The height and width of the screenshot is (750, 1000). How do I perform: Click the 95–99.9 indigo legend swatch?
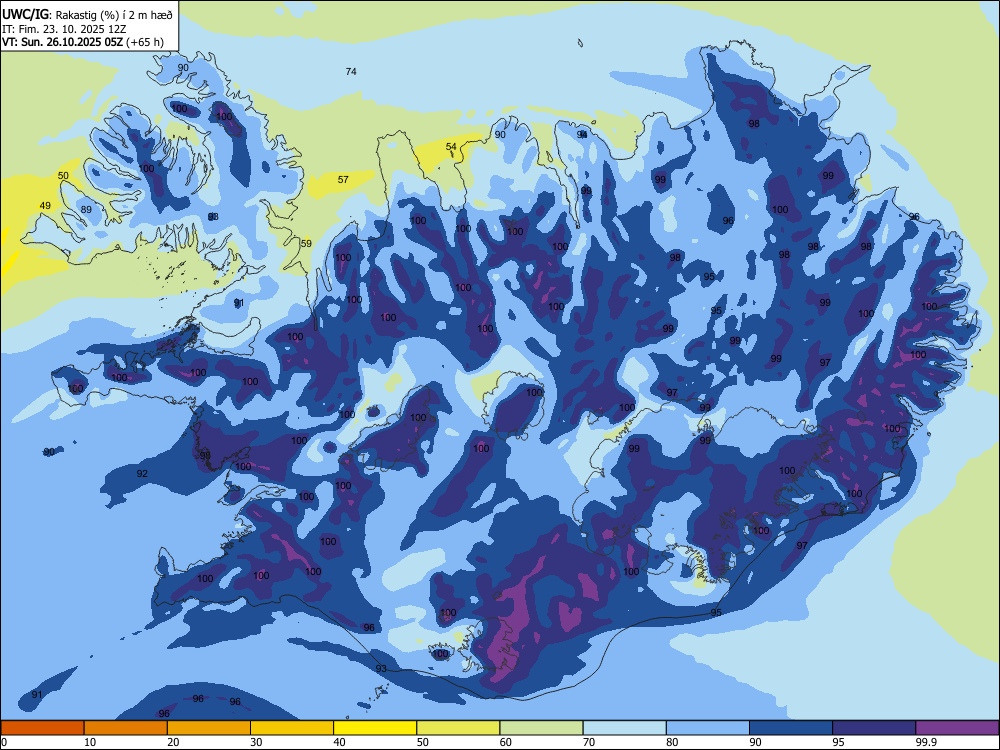pyautogui.click(x=874, y=728)
